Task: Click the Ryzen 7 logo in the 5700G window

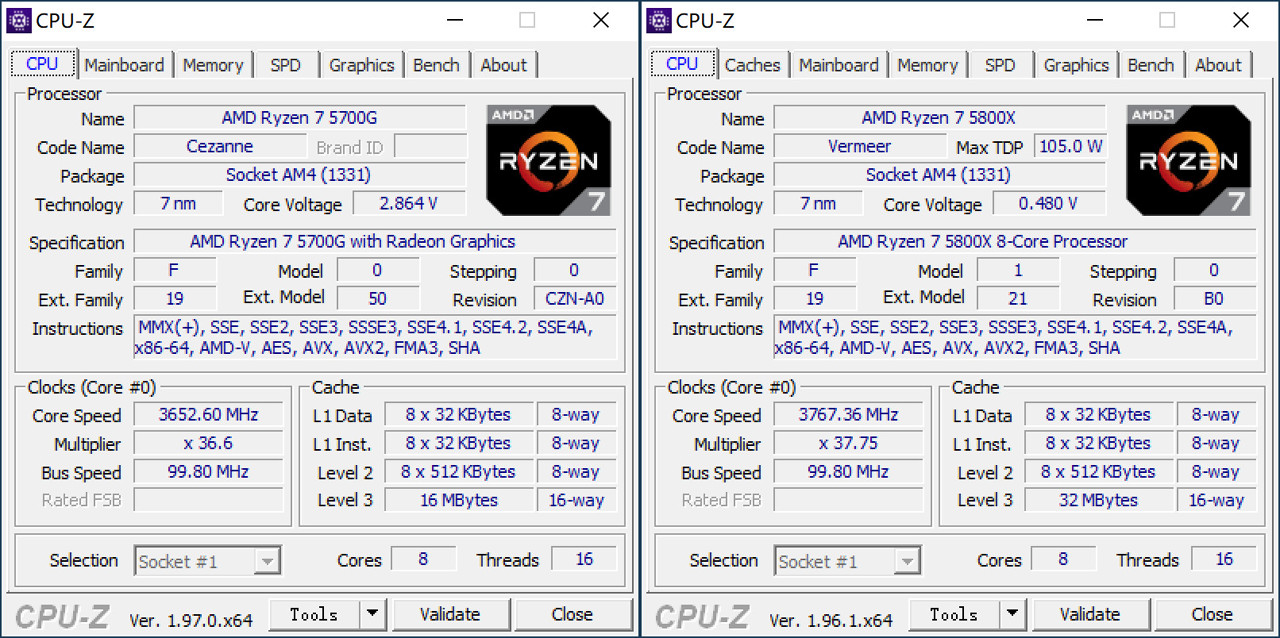Action: pyautogui.click(x=548, y=159)
